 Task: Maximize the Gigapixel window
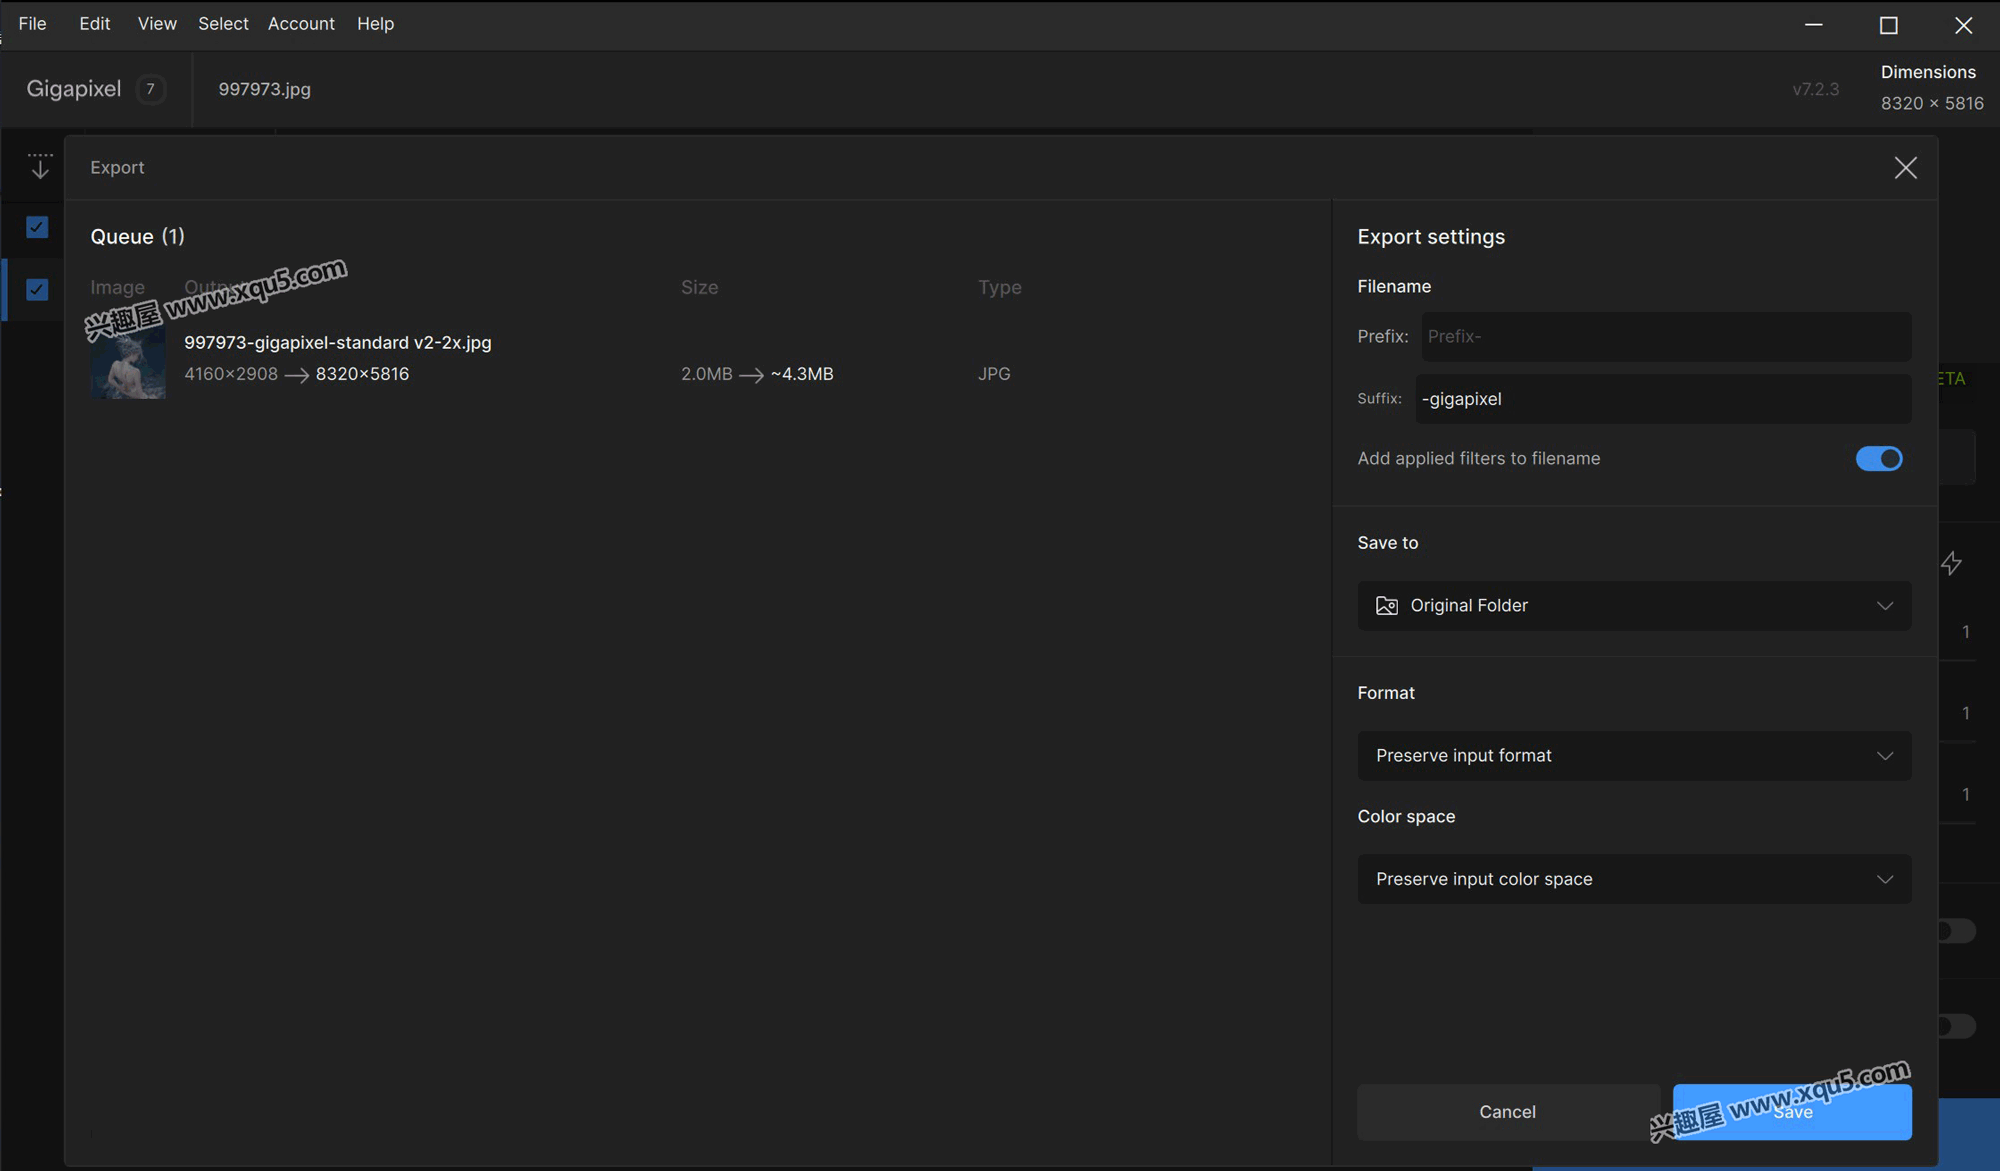tap(1889, 25)
